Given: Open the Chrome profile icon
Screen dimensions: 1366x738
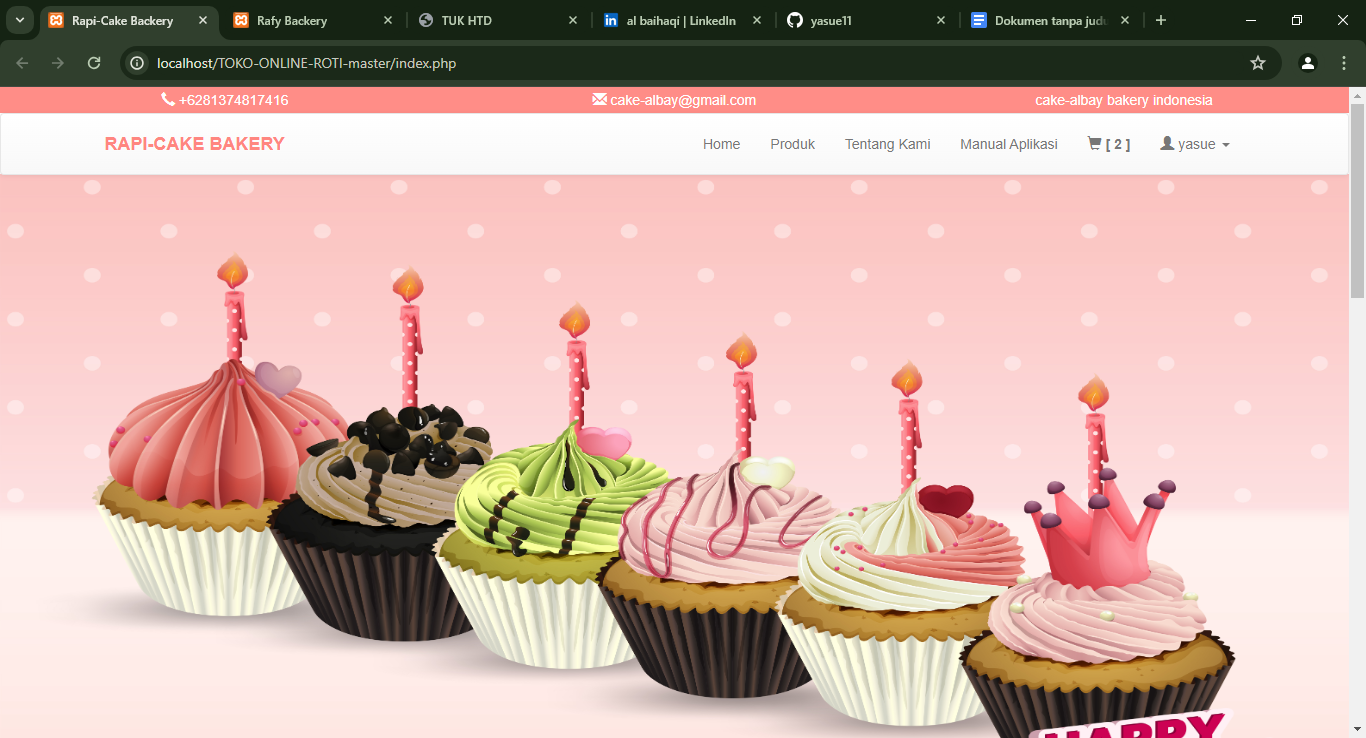Looking at the screenshot, I should point(1308,63).
